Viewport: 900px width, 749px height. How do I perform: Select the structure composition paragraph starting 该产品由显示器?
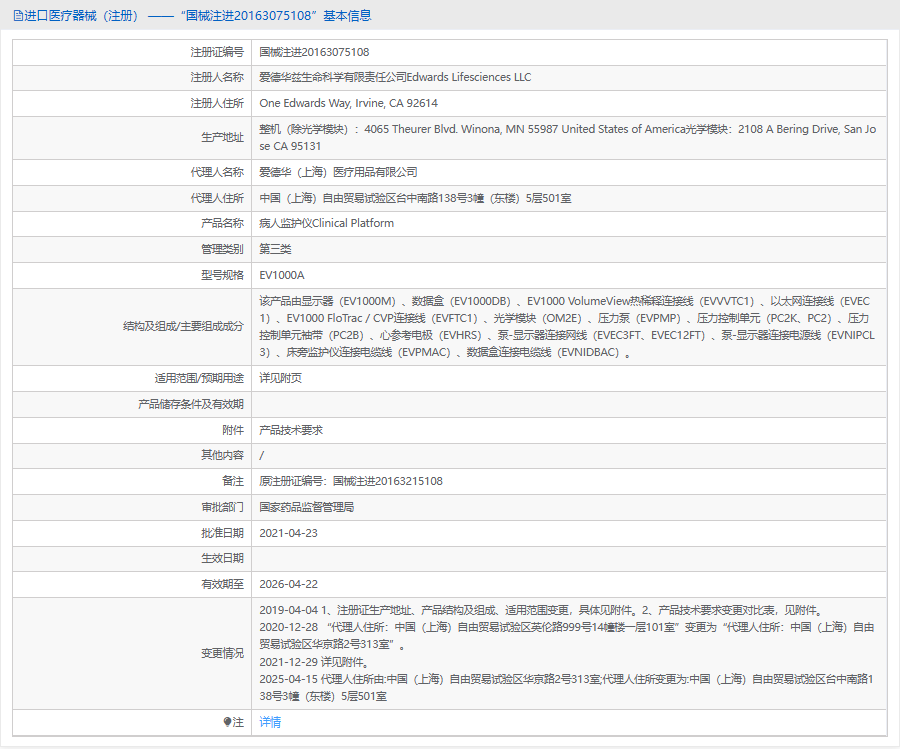click(x=567, y=327)
